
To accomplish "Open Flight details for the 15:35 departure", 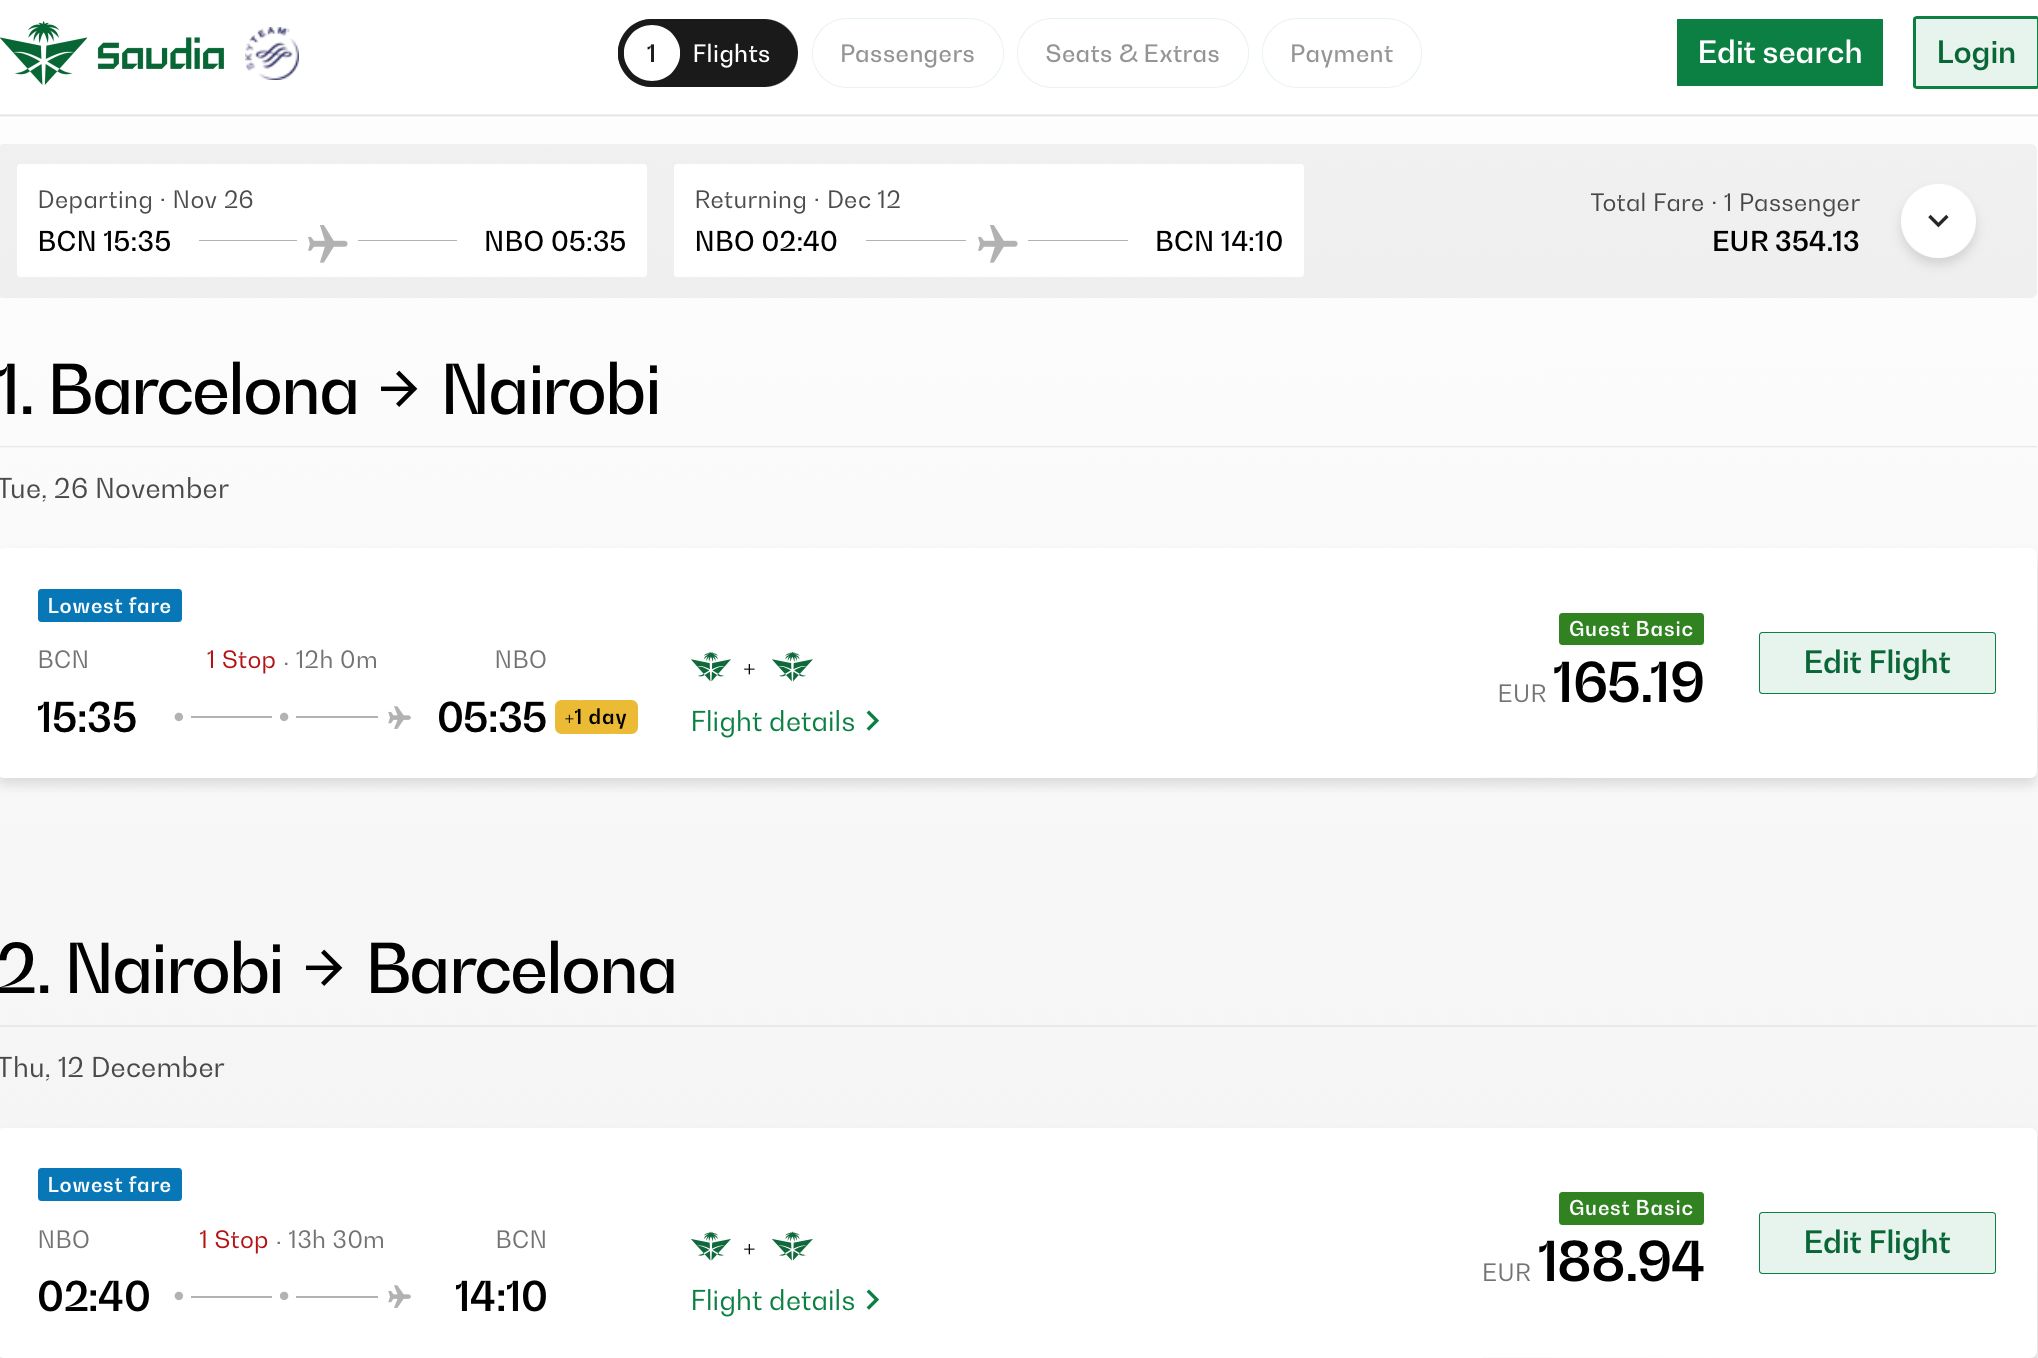I will [x=784, y=721].
